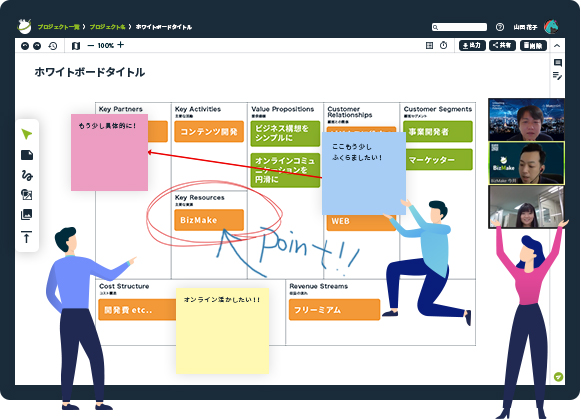Select the bottom video tile of the woman
Image resolution: width=581 pixels, height=419 pixels.
tap(527, 206)
